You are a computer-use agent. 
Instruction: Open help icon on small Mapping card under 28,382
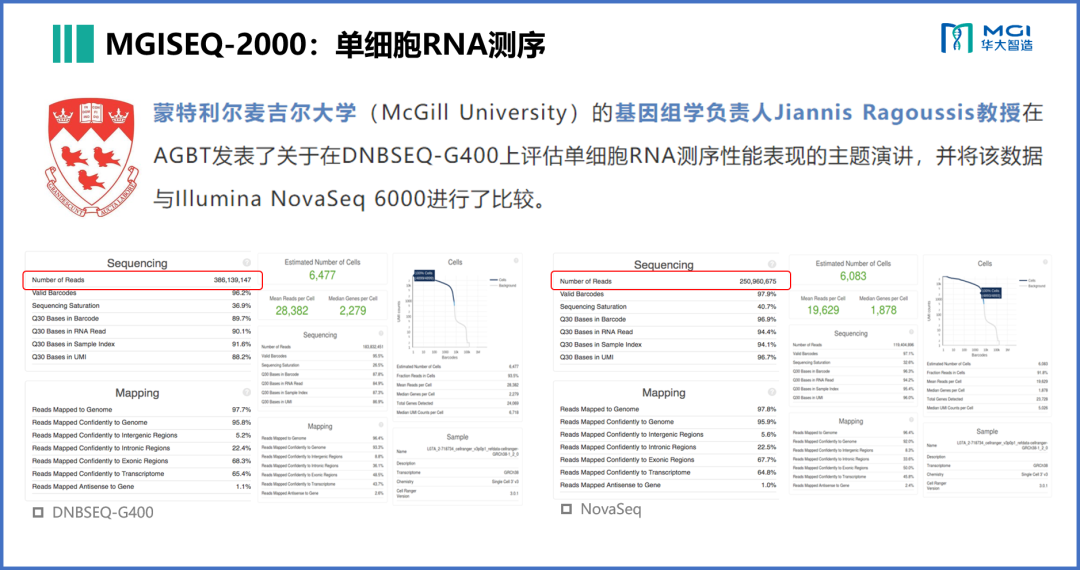[x=381, y=425]
